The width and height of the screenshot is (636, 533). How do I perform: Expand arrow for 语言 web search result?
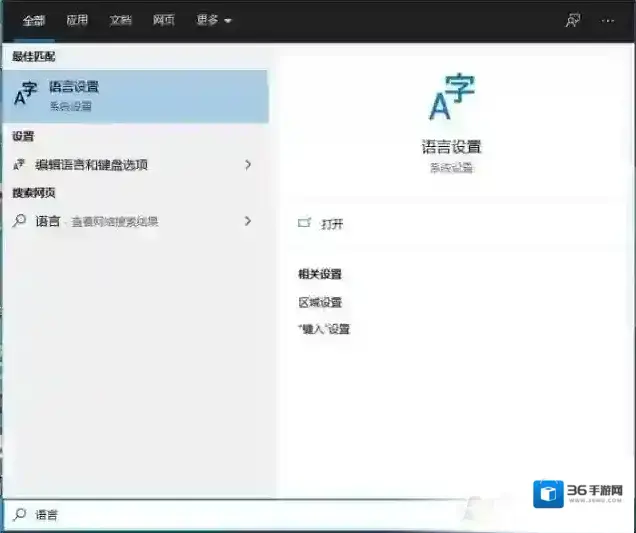(x=248, y=221)
